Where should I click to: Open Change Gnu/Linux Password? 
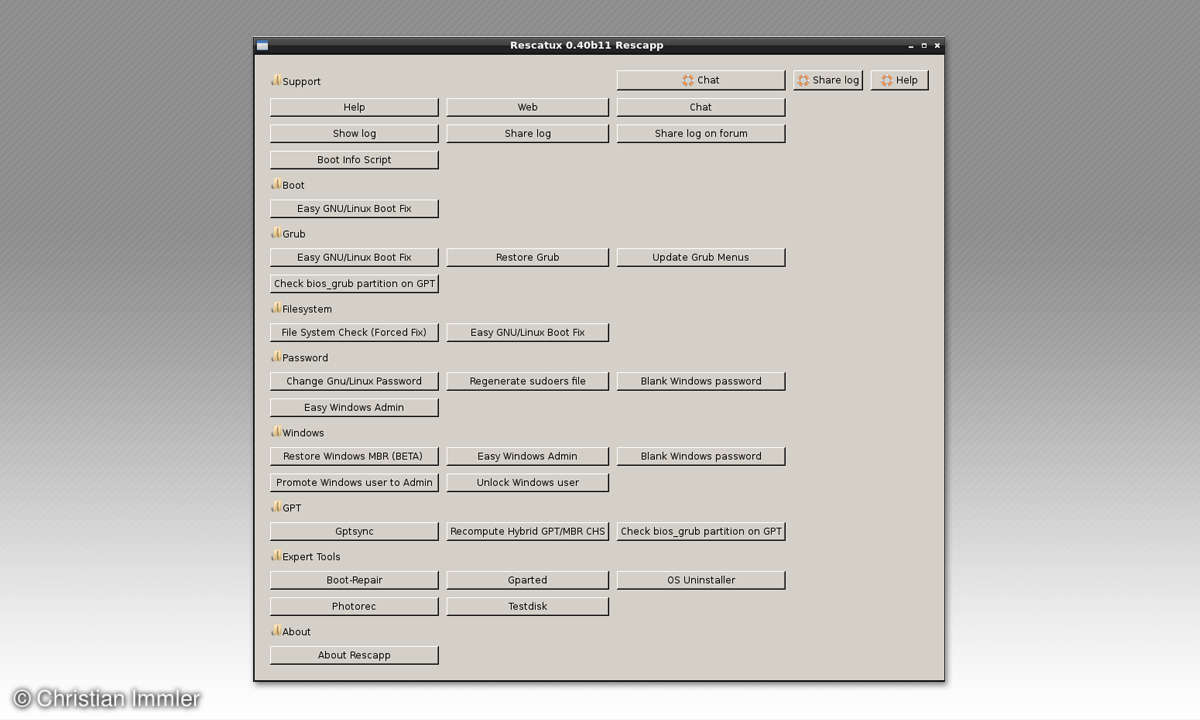[354, 381]
